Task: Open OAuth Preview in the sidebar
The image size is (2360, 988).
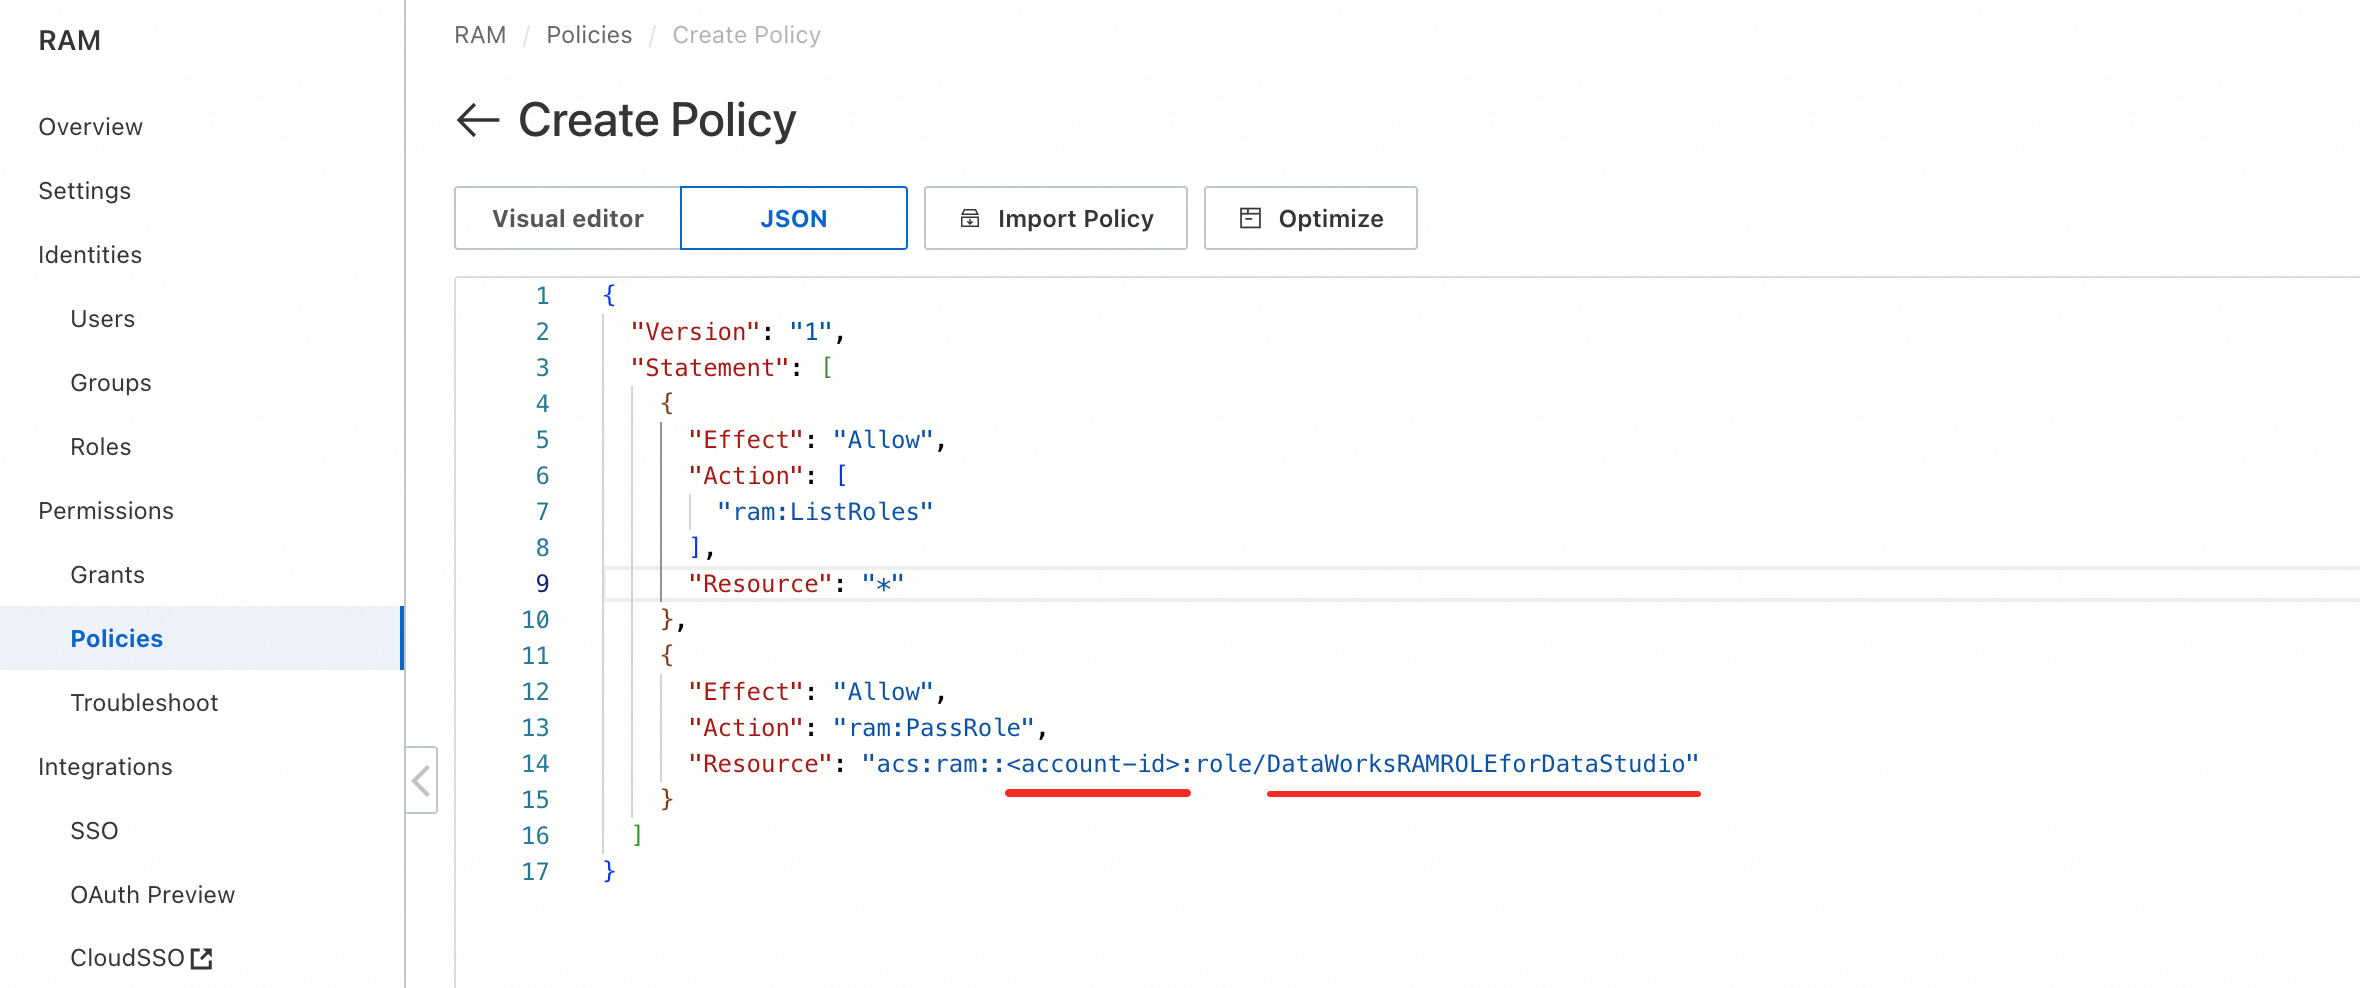Action: (153, 895)
